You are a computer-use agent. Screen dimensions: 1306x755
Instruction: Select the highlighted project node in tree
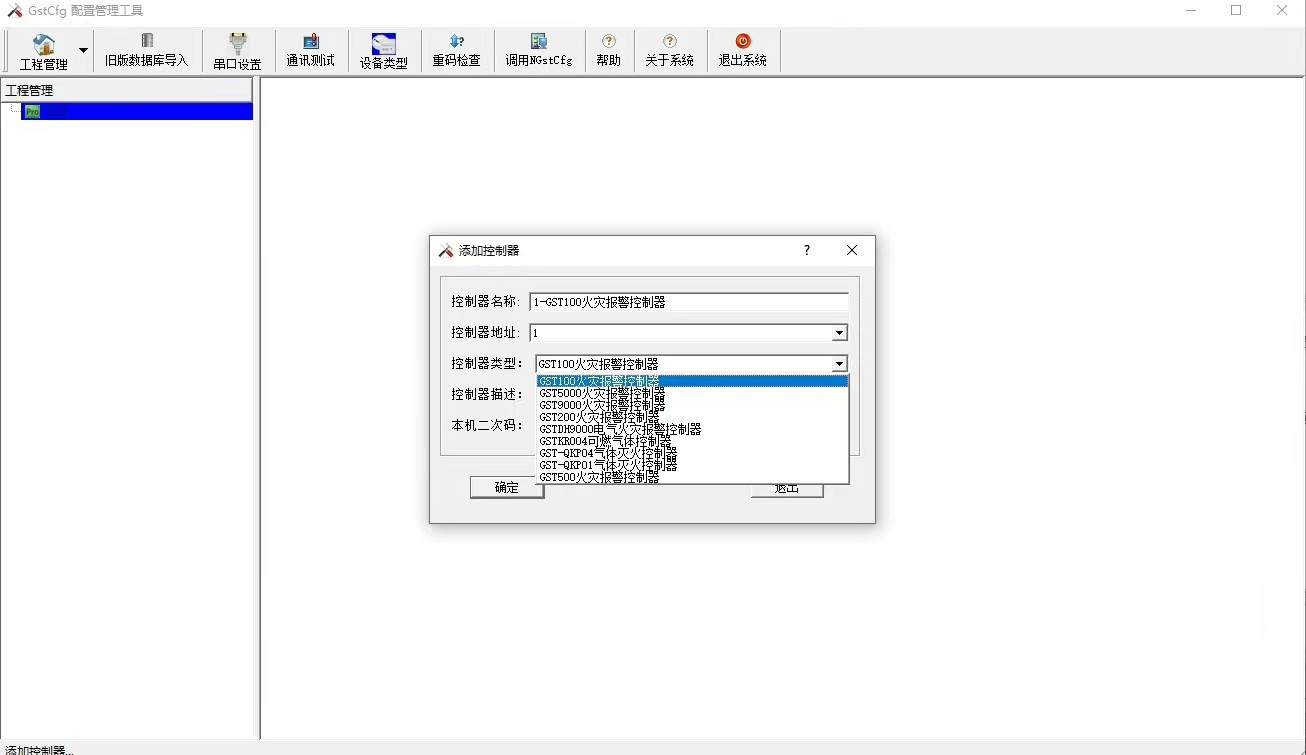tap(137, 112)
